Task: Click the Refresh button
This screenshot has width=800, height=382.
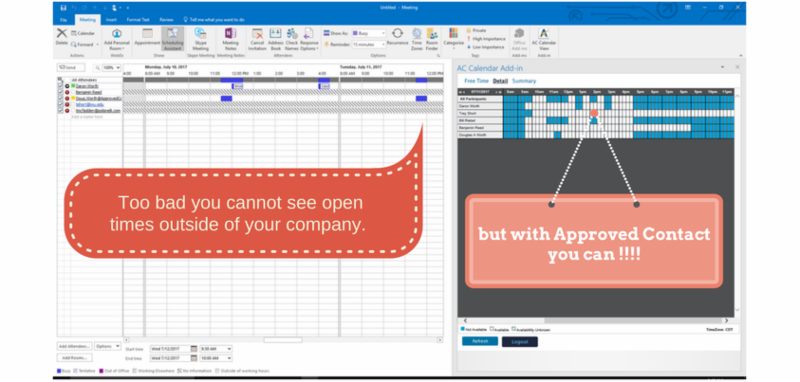Action: 480,341
